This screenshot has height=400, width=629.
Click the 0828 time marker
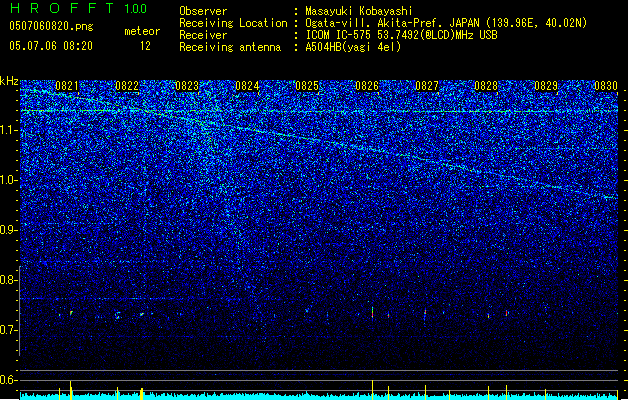(x=486, y=86)
